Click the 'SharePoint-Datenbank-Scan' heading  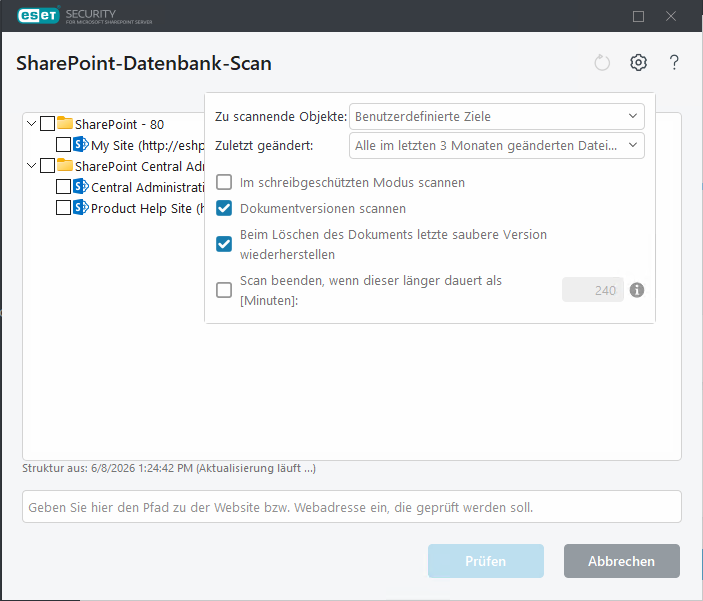point(144,63)
